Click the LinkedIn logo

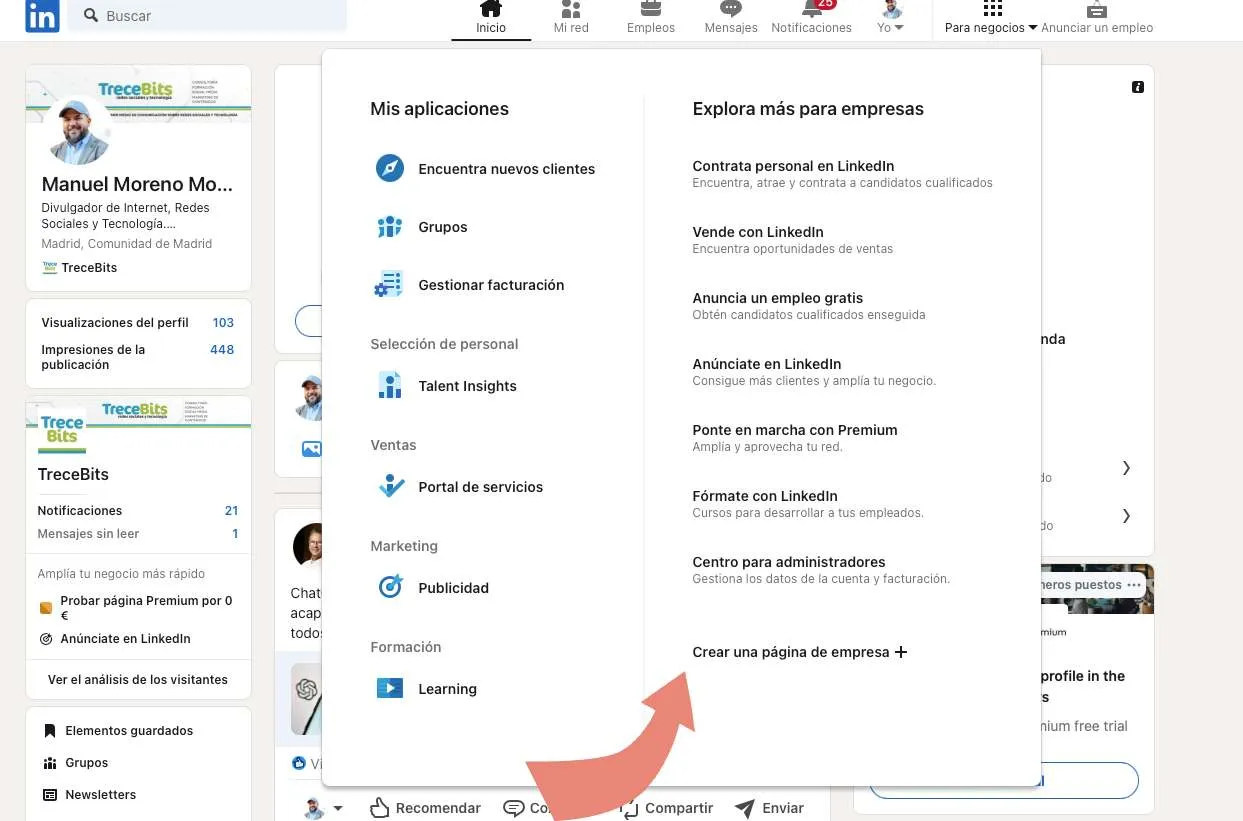pyautogui.click(x=41, y=16)
